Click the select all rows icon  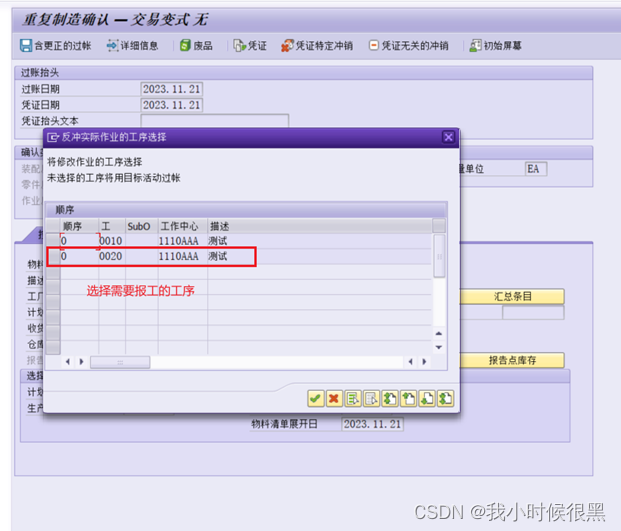pyautogui.click(x=353, y=398)
